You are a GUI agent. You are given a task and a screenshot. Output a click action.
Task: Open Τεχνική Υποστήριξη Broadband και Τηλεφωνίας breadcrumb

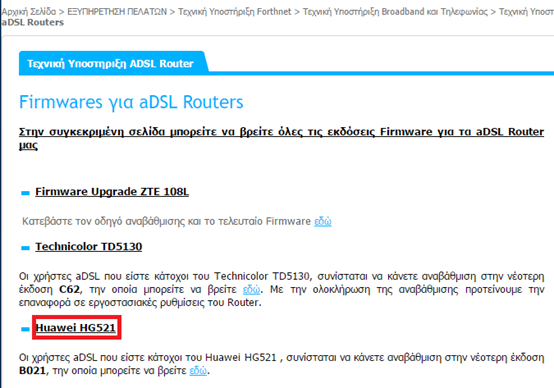[395, 12]
